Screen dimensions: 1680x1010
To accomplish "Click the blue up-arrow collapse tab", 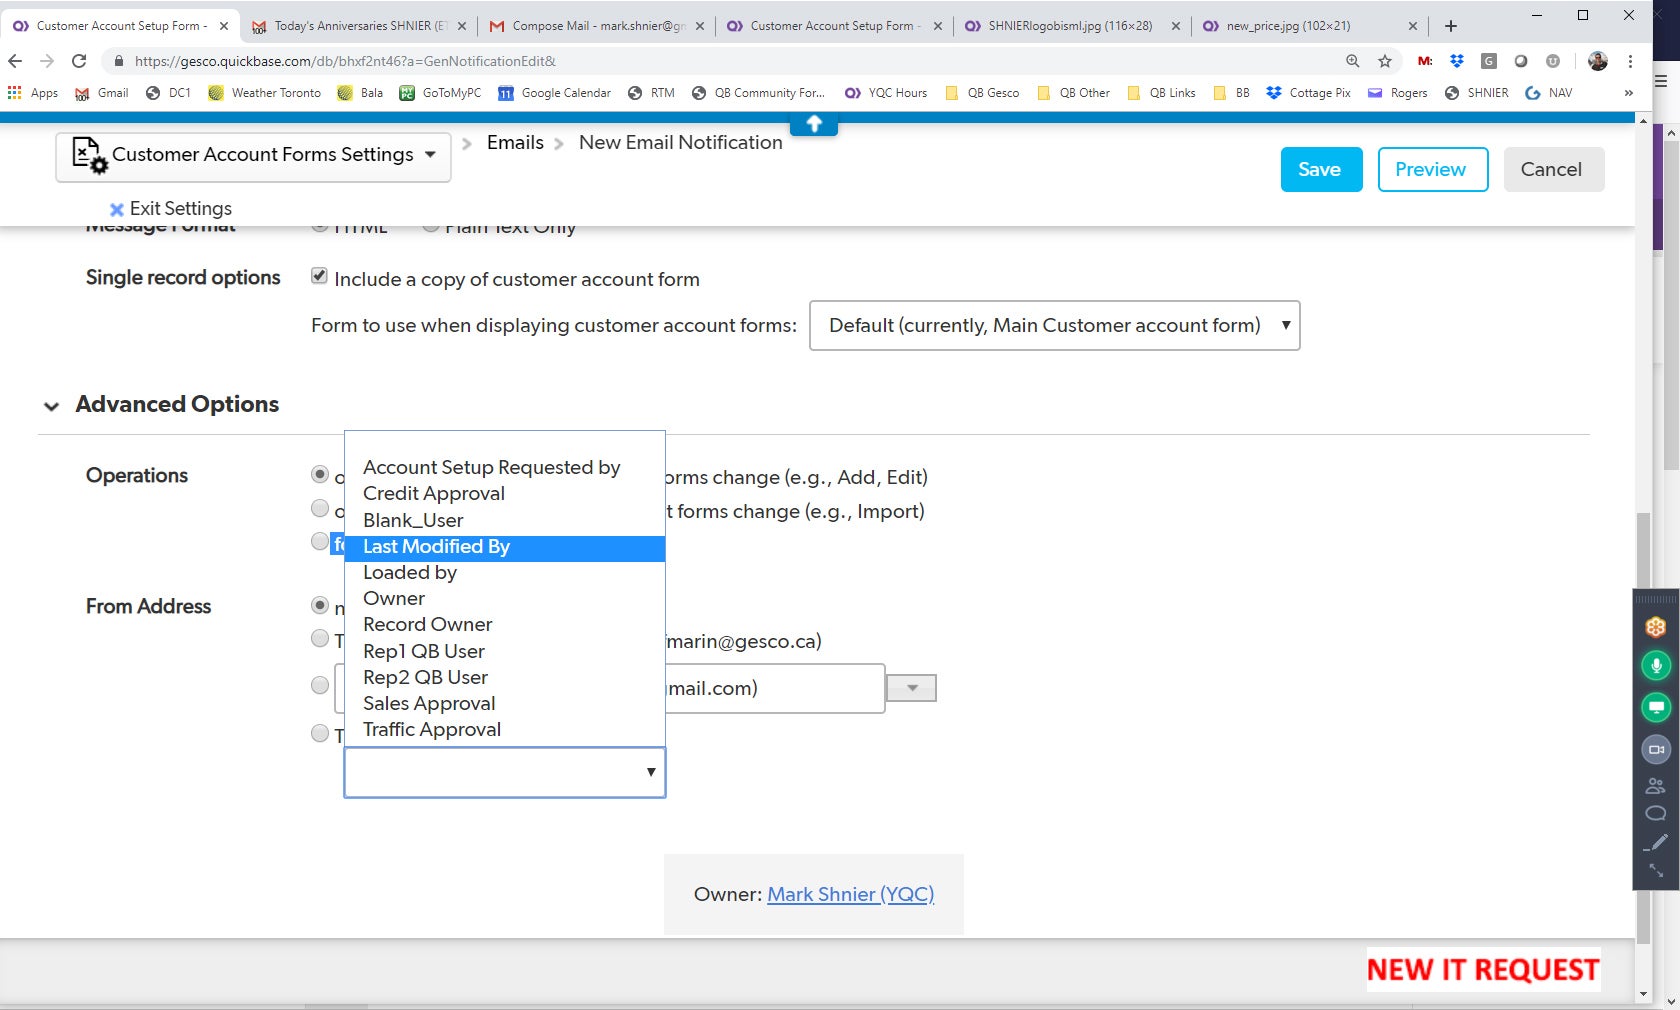I will (814, 124).
